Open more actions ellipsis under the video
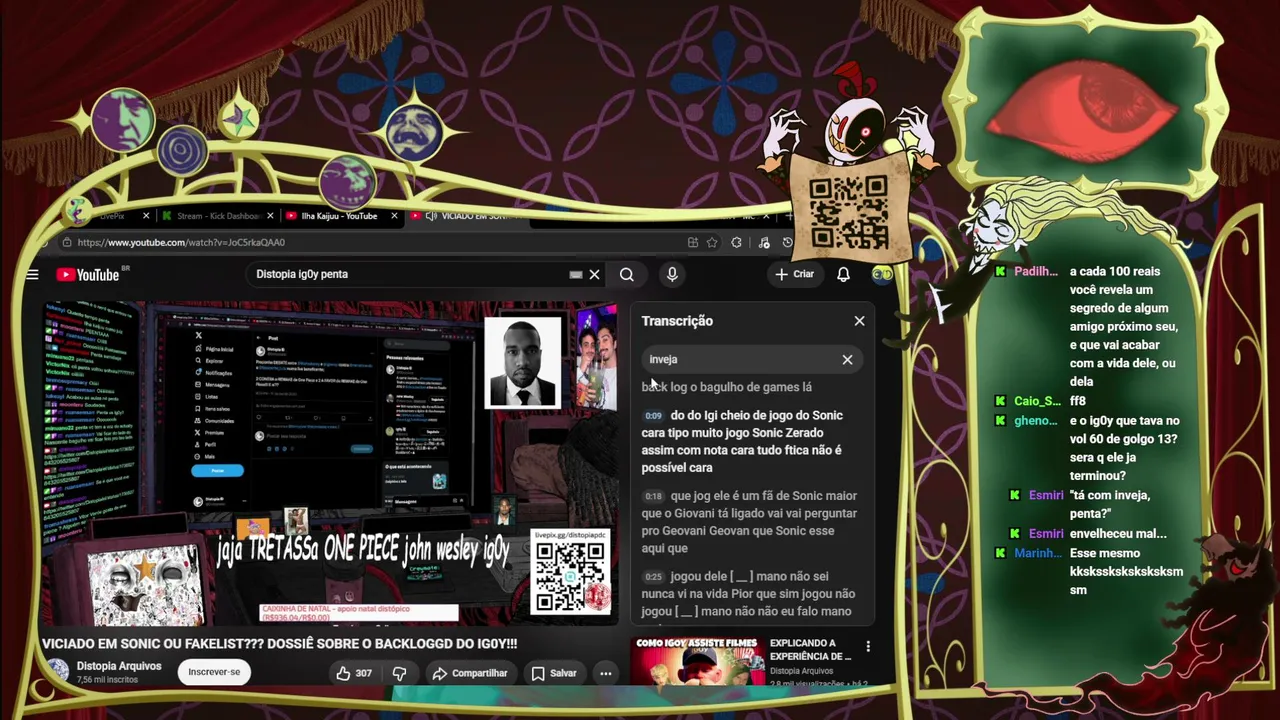 [x=605, y=673]
